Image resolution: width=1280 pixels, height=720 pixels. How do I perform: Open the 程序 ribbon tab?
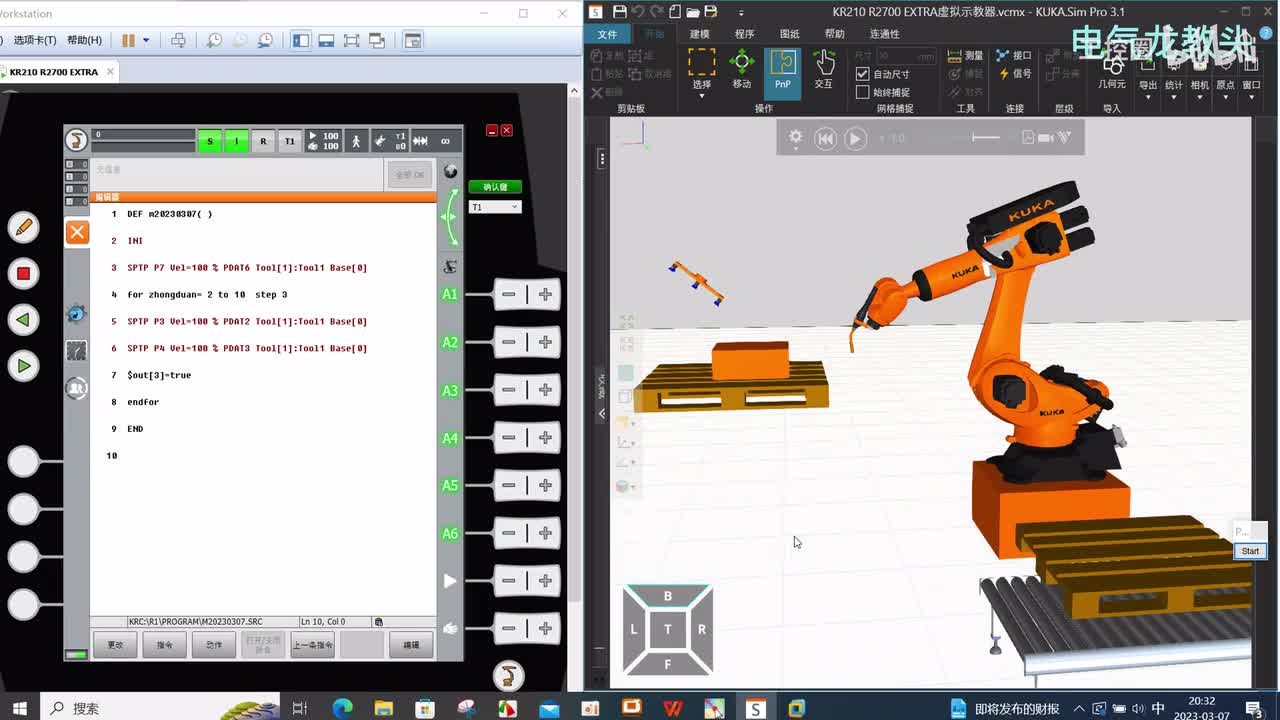click(x=744, y=34)
